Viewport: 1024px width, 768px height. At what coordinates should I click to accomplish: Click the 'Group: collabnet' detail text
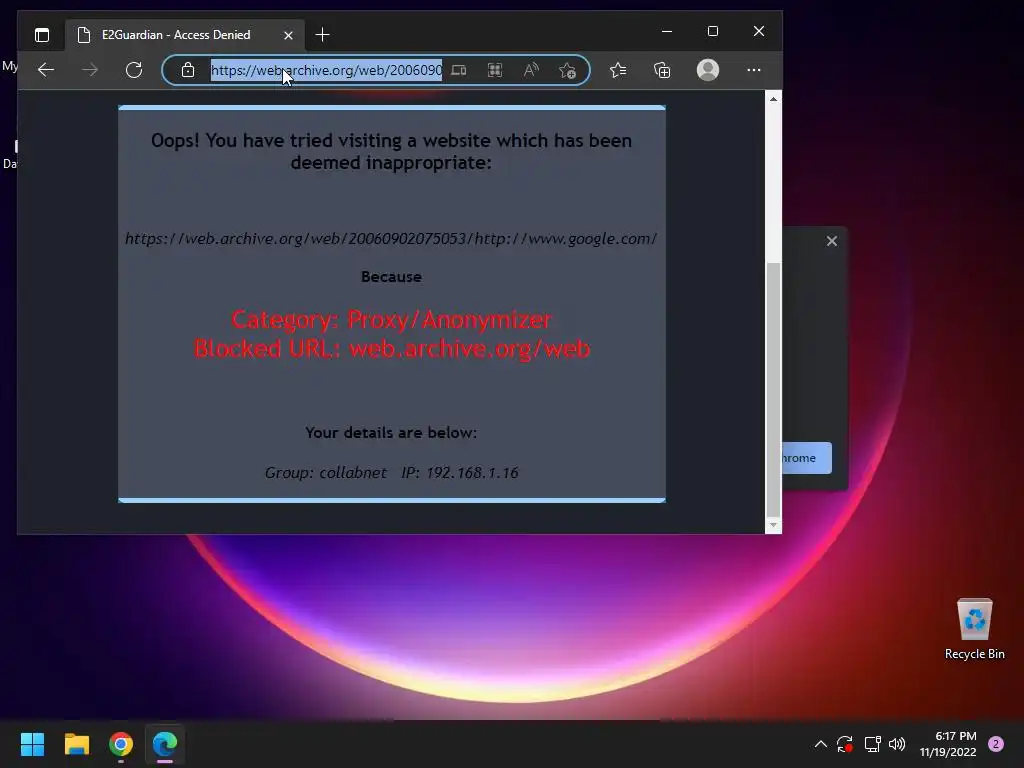pos(325,473)
